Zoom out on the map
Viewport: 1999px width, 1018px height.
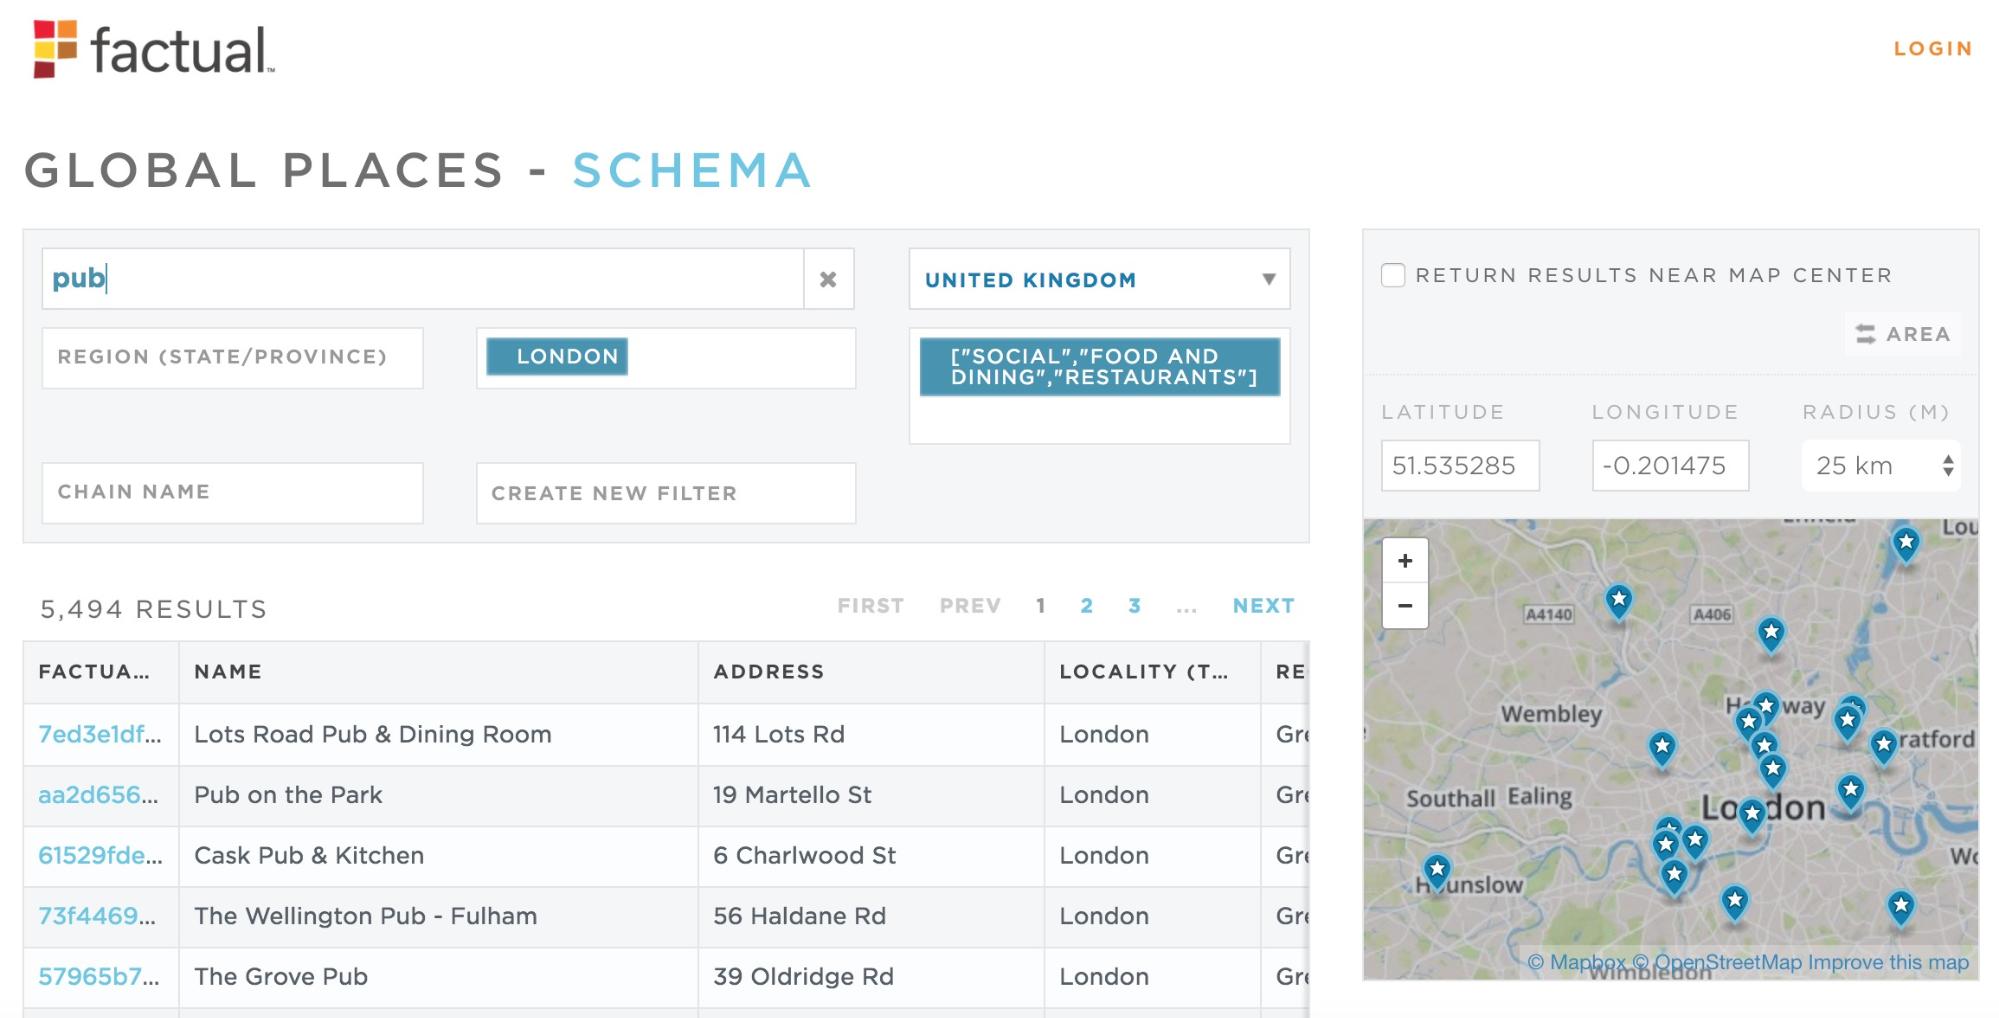tap(1404, 606)
